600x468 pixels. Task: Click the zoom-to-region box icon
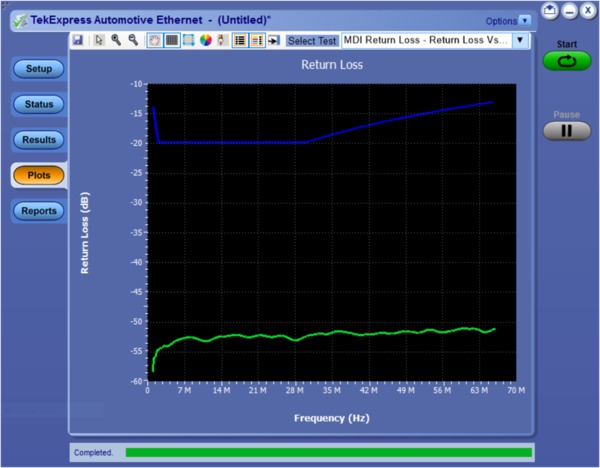pyautogui.click(x=188, y=41)
